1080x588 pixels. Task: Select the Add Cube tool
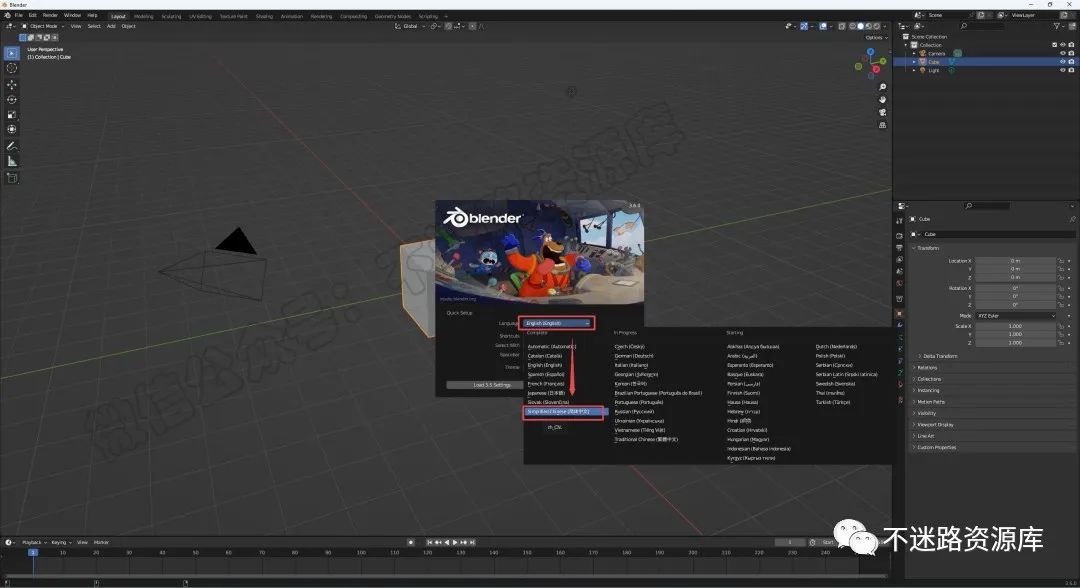[x=12, y=178]
